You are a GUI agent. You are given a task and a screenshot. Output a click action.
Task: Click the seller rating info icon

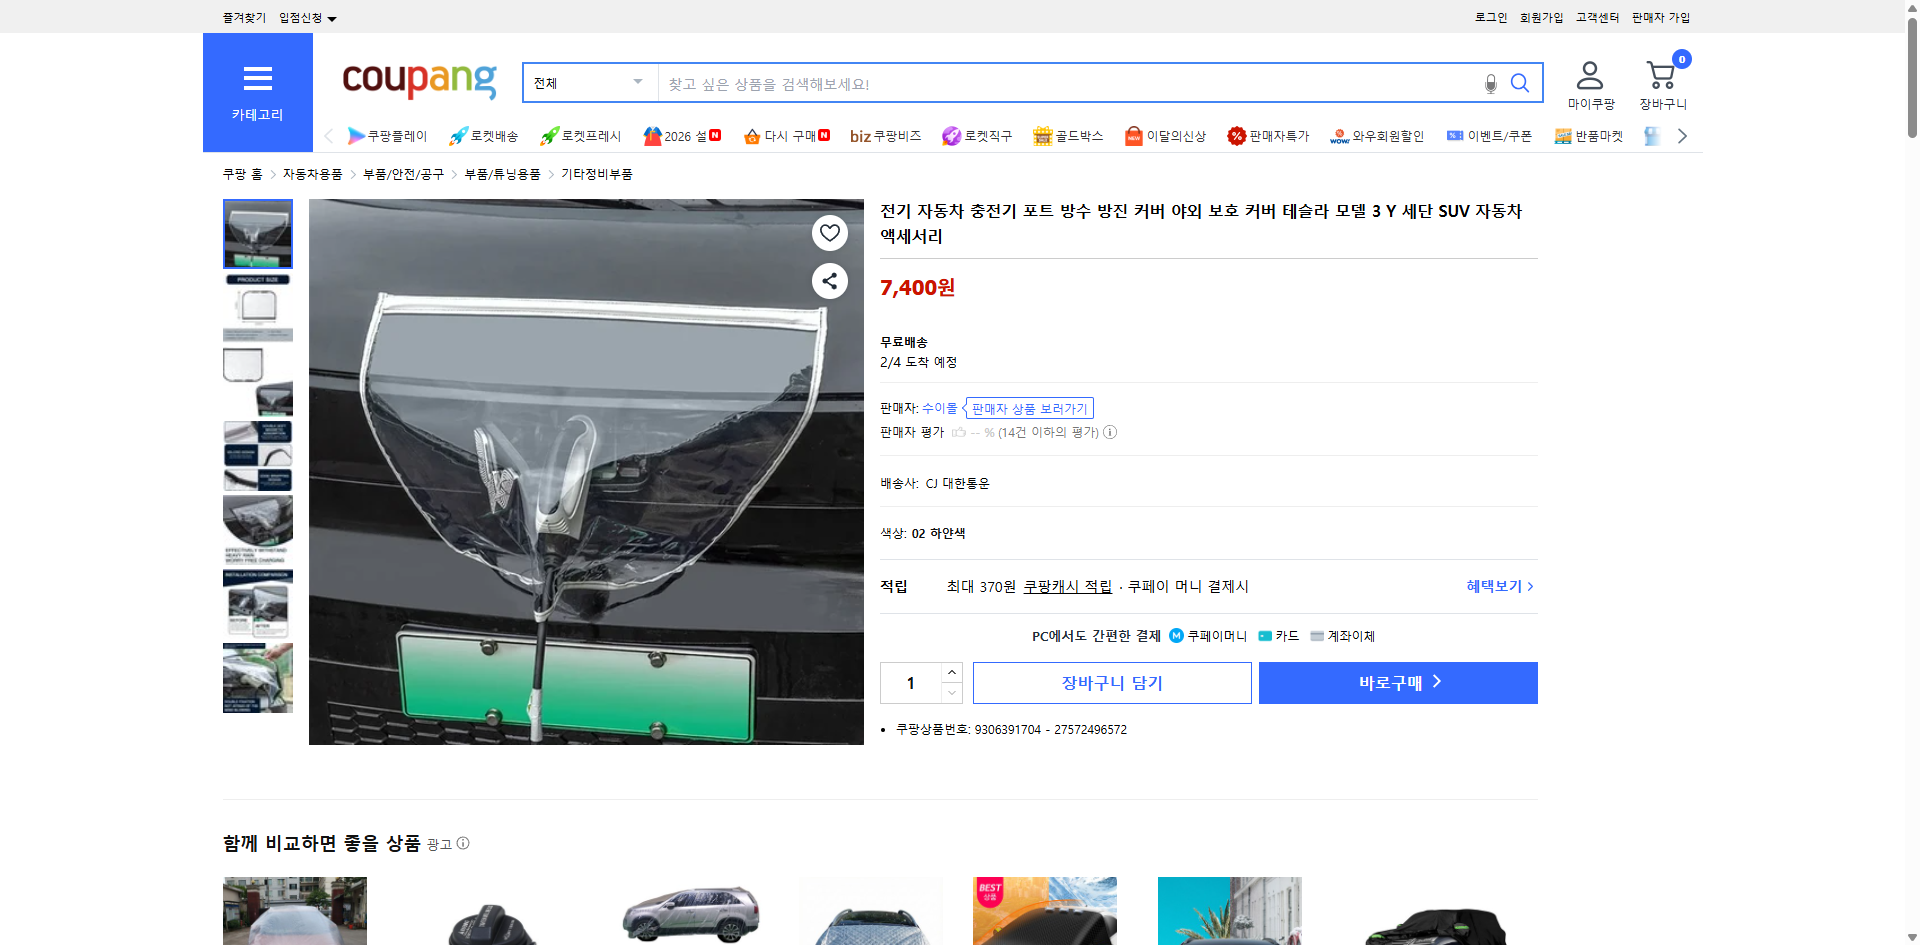click(x=1110, y=432)
